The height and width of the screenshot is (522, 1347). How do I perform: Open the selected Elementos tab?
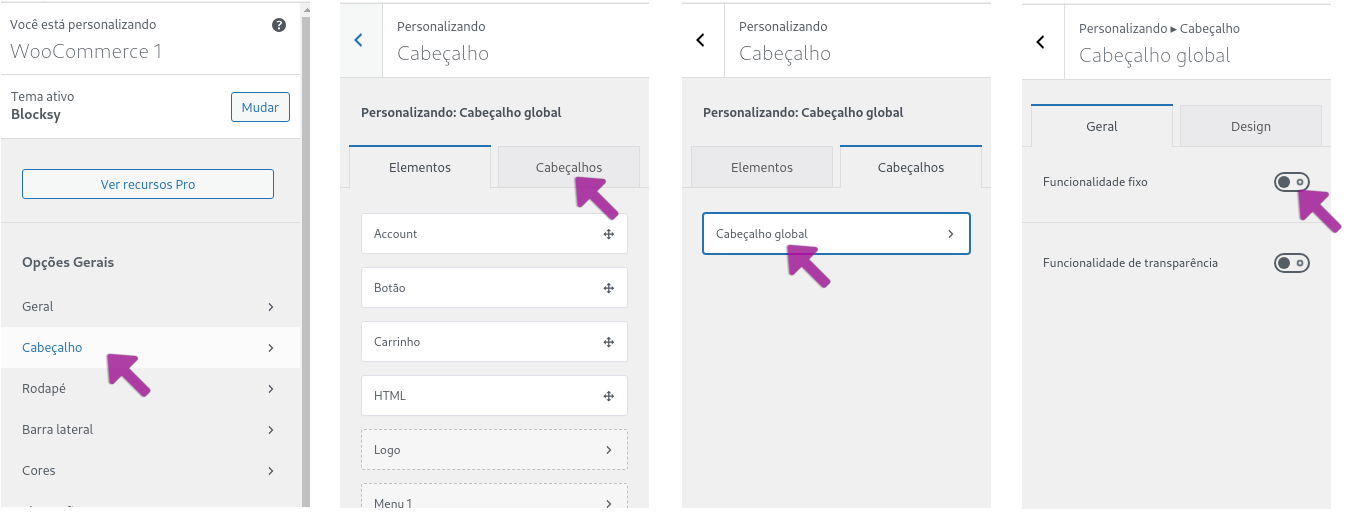click(x=420, y=167)
